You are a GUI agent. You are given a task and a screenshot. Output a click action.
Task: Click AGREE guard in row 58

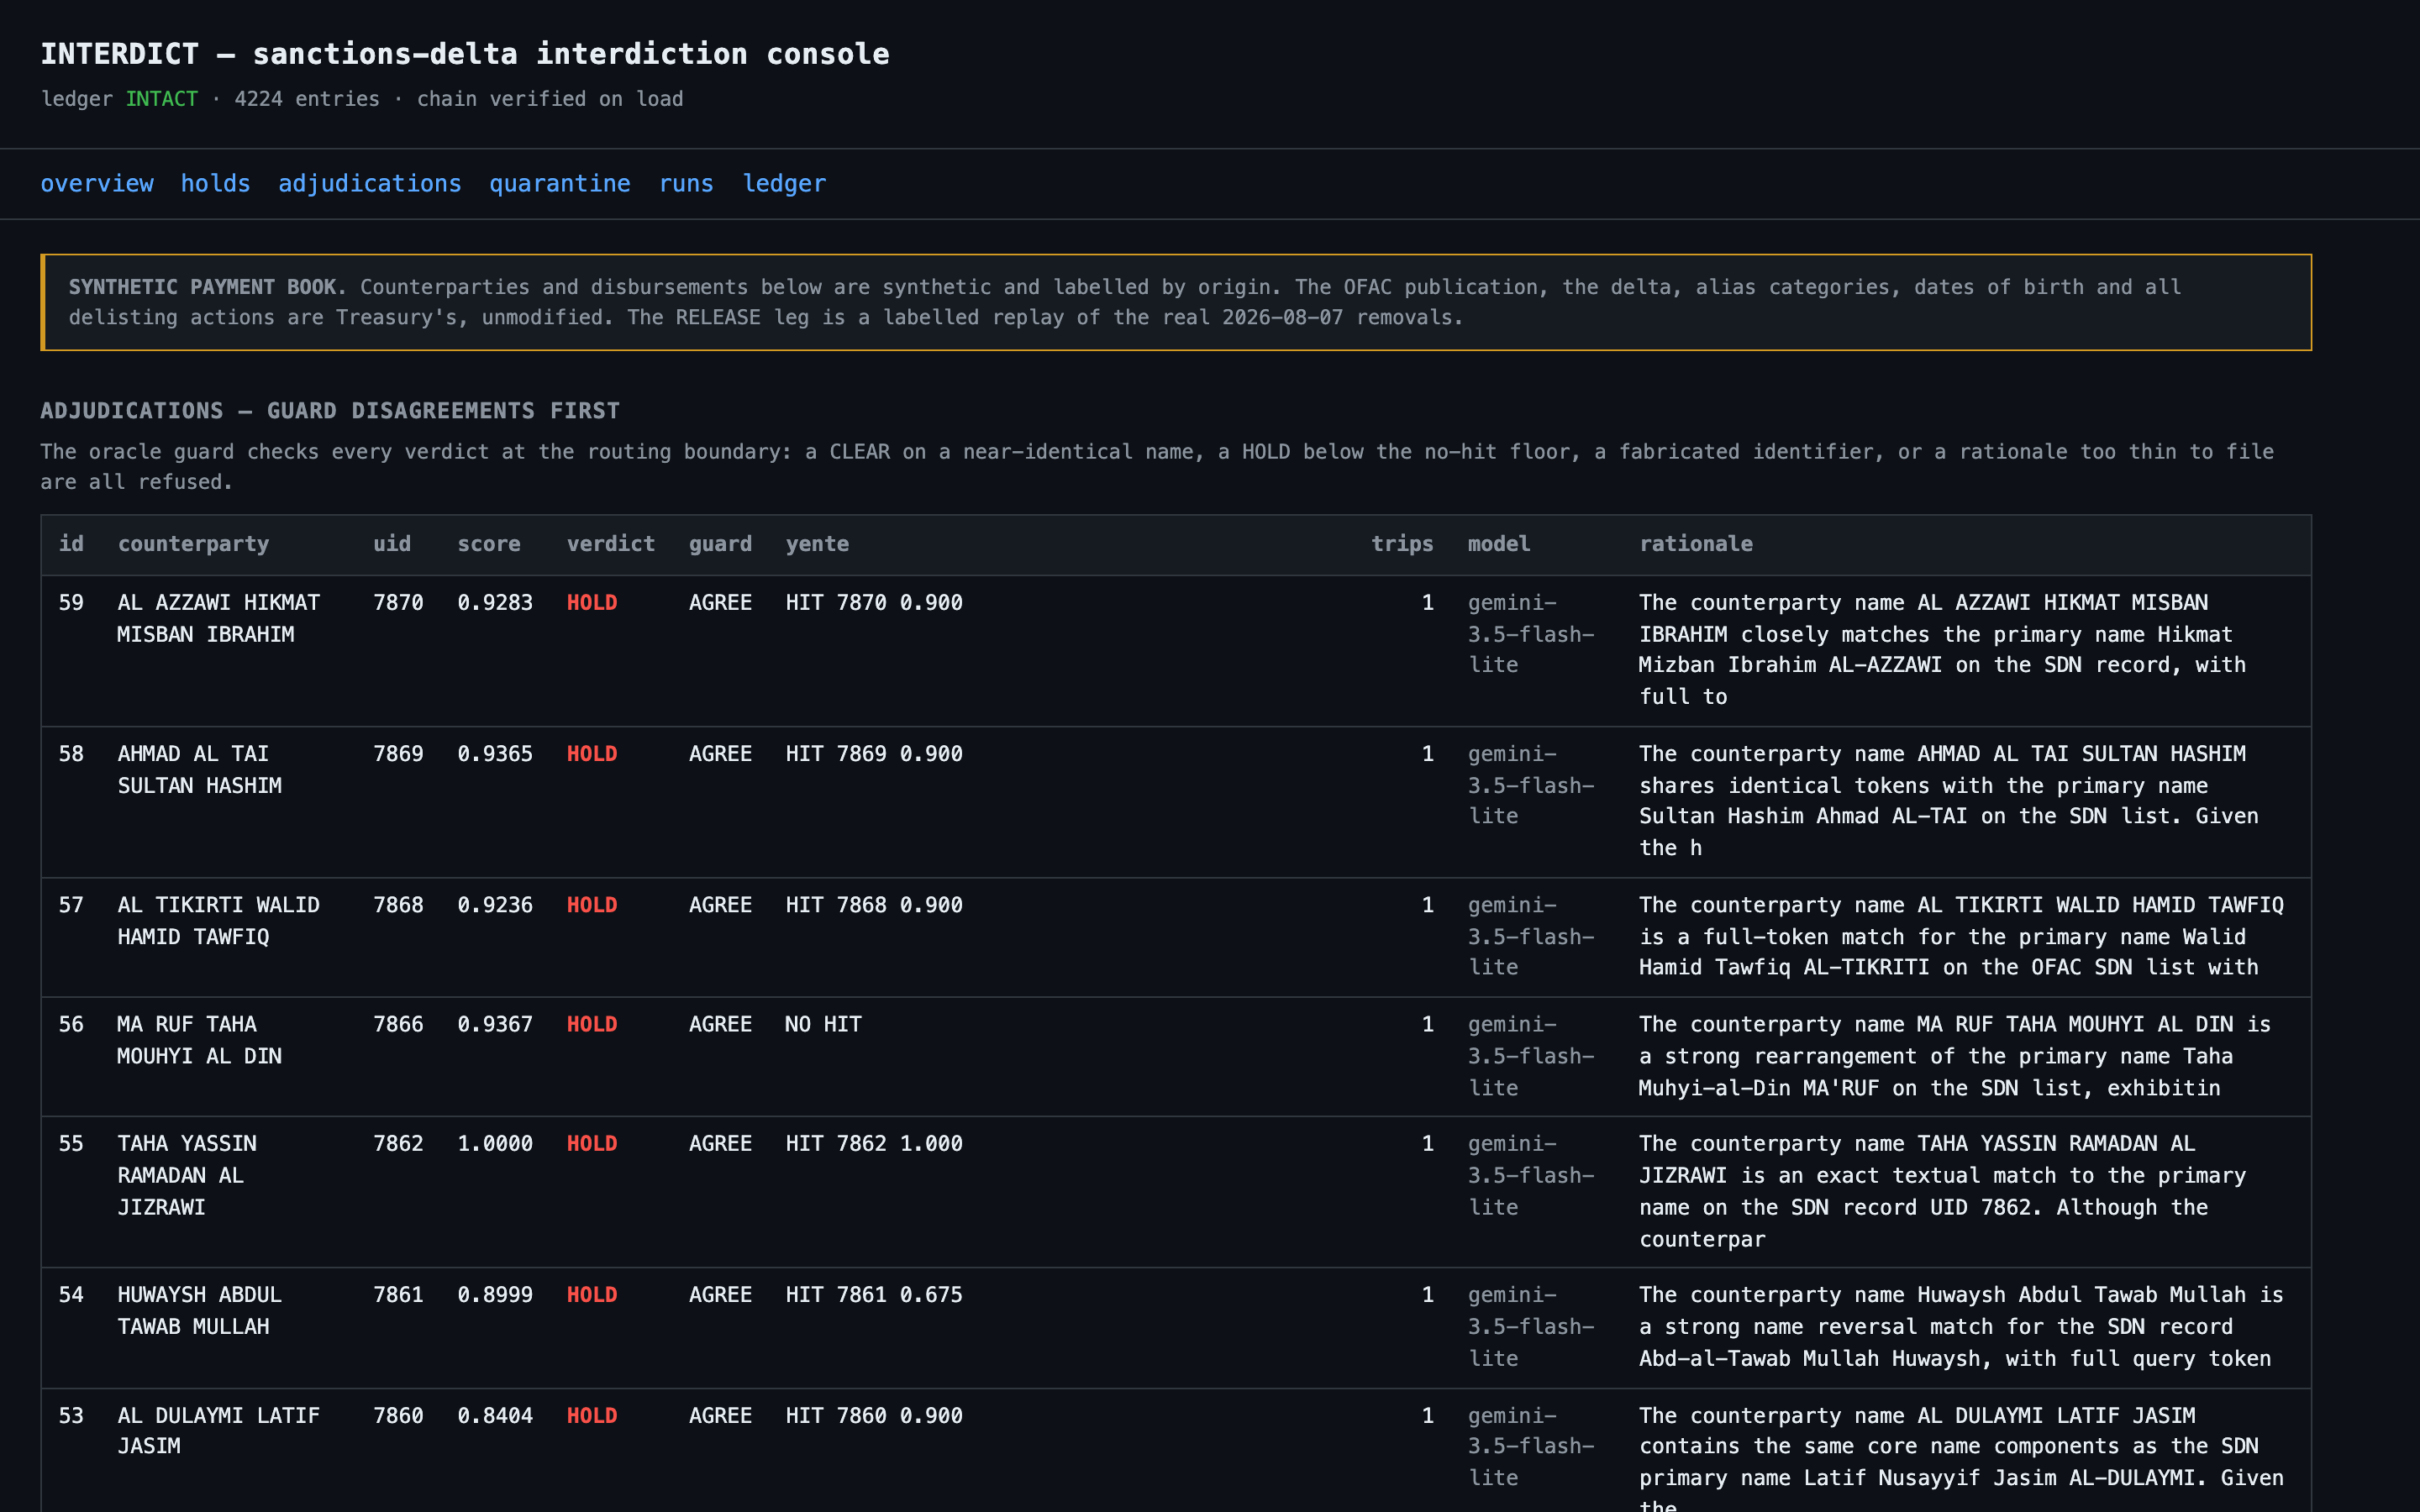(x=720, y=754)
